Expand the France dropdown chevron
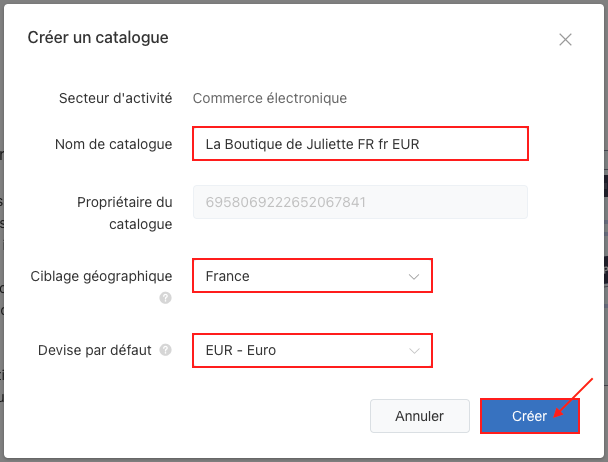Screen dimensions: 608x462 (x=414, y=277)
